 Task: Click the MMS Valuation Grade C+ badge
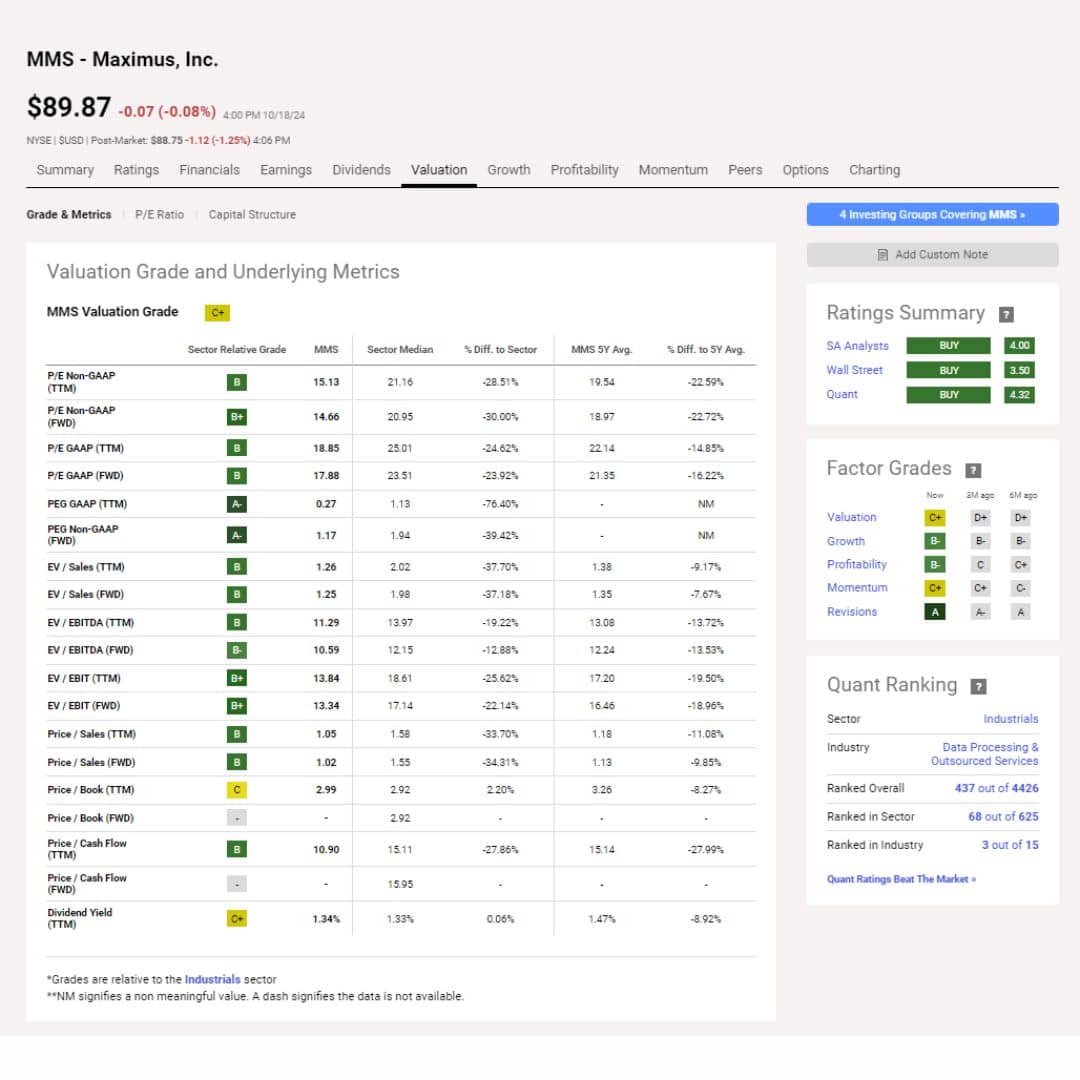tap(217, 313)
